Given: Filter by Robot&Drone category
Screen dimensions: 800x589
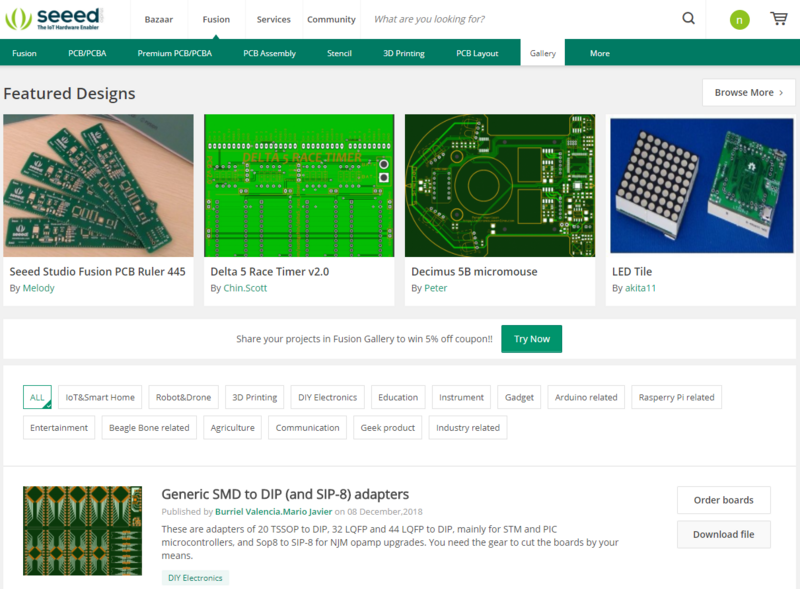Looking at the screenshot, I should click(183, 397).
